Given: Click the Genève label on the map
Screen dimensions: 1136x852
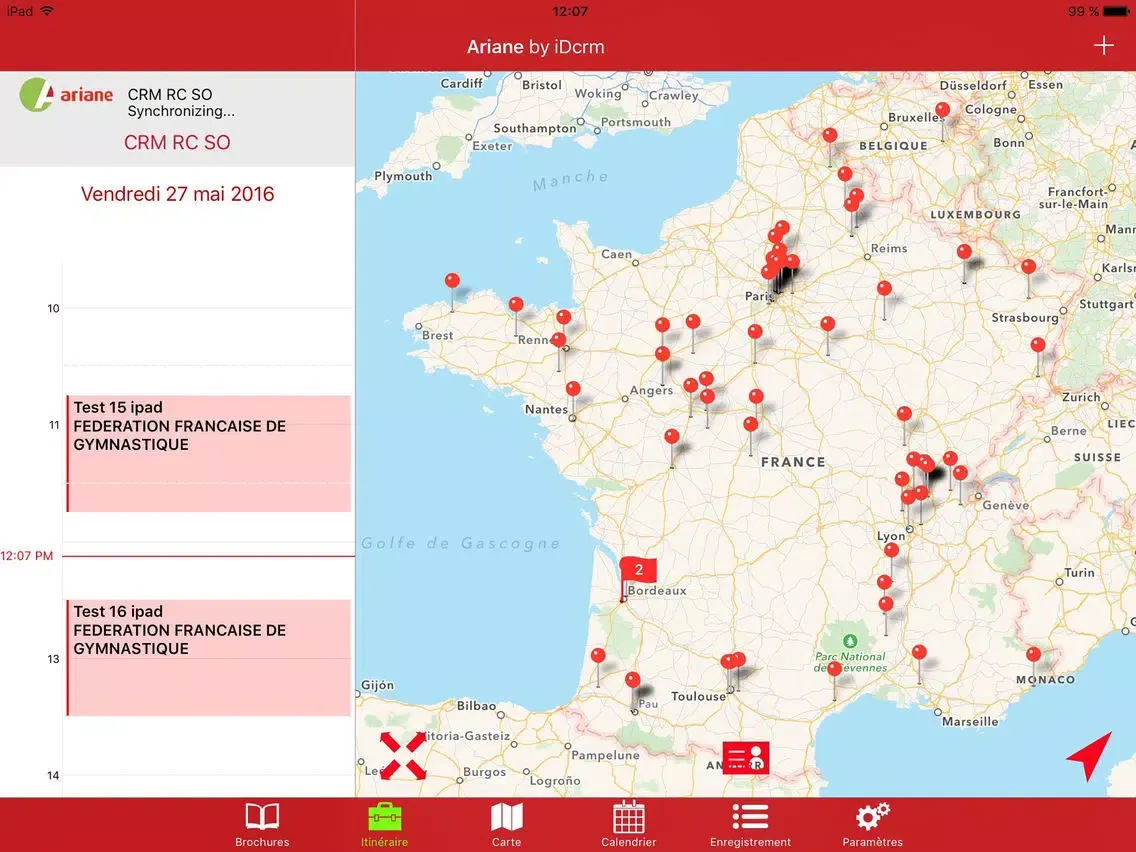Looking at the screenshot, I should click(x=1006, y=505).
